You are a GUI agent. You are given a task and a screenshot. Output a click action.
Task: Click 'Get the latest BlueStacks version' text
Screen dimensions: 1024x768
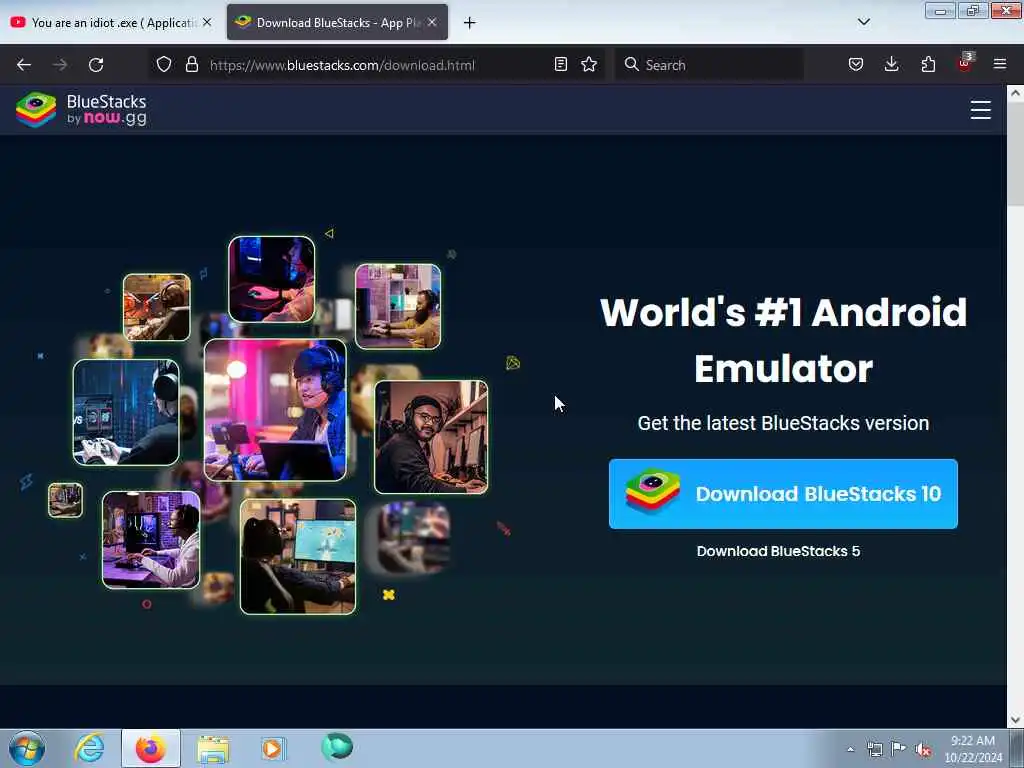click(783, 423)
